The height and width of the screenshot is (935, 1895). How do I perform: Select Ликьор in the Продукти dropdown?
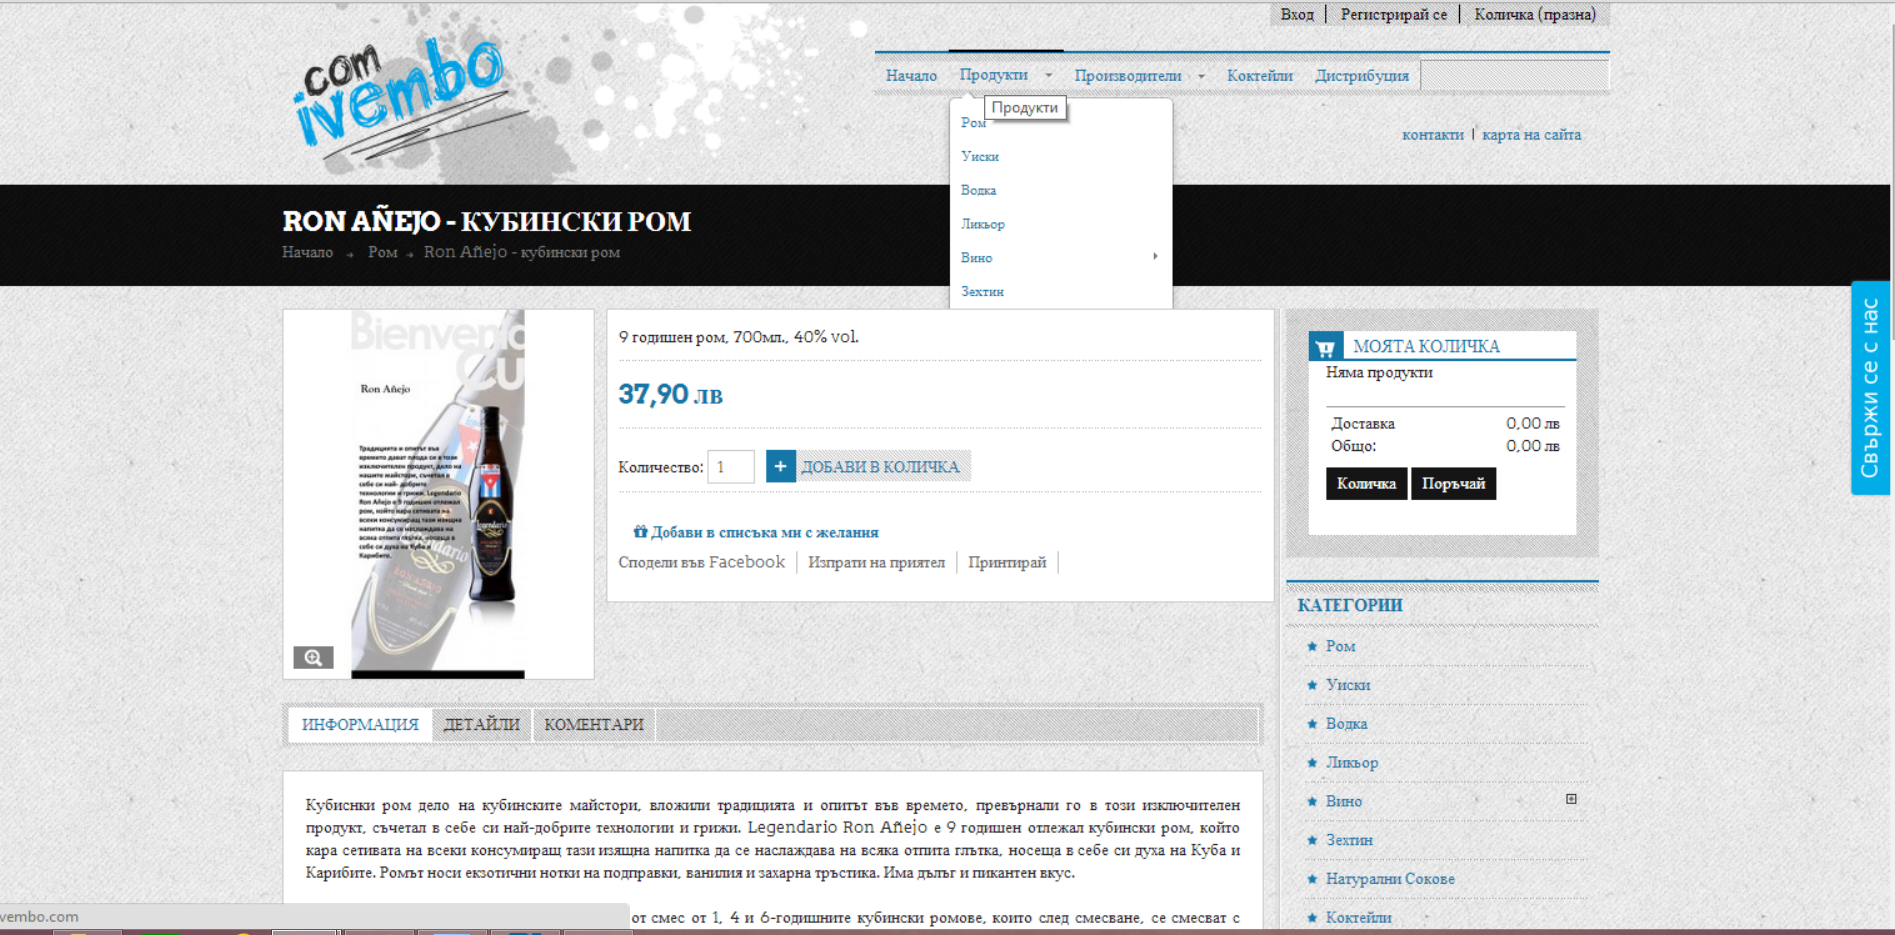click(x=983, y=224)
